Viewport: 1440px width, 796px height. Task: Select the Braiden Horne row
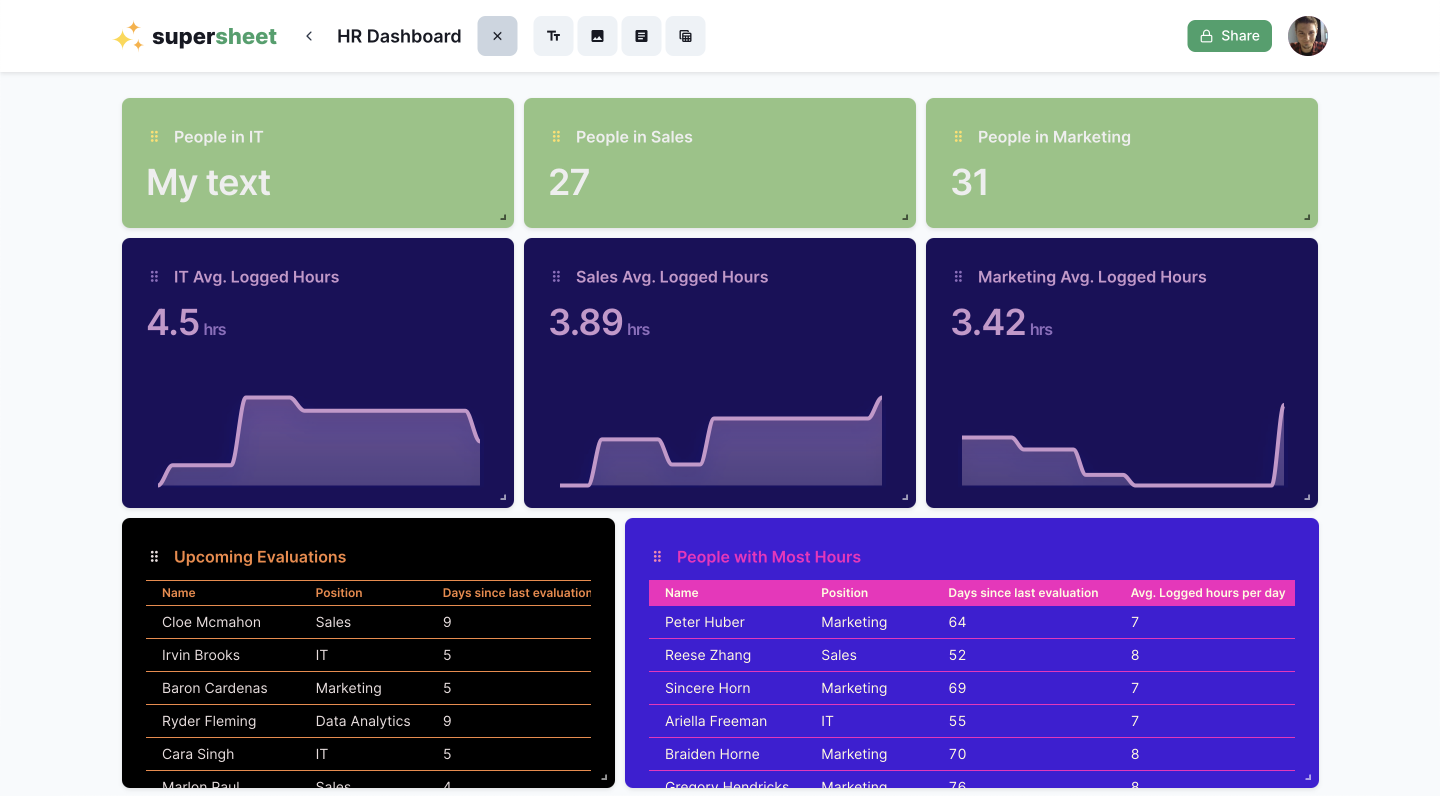[972, 754]
